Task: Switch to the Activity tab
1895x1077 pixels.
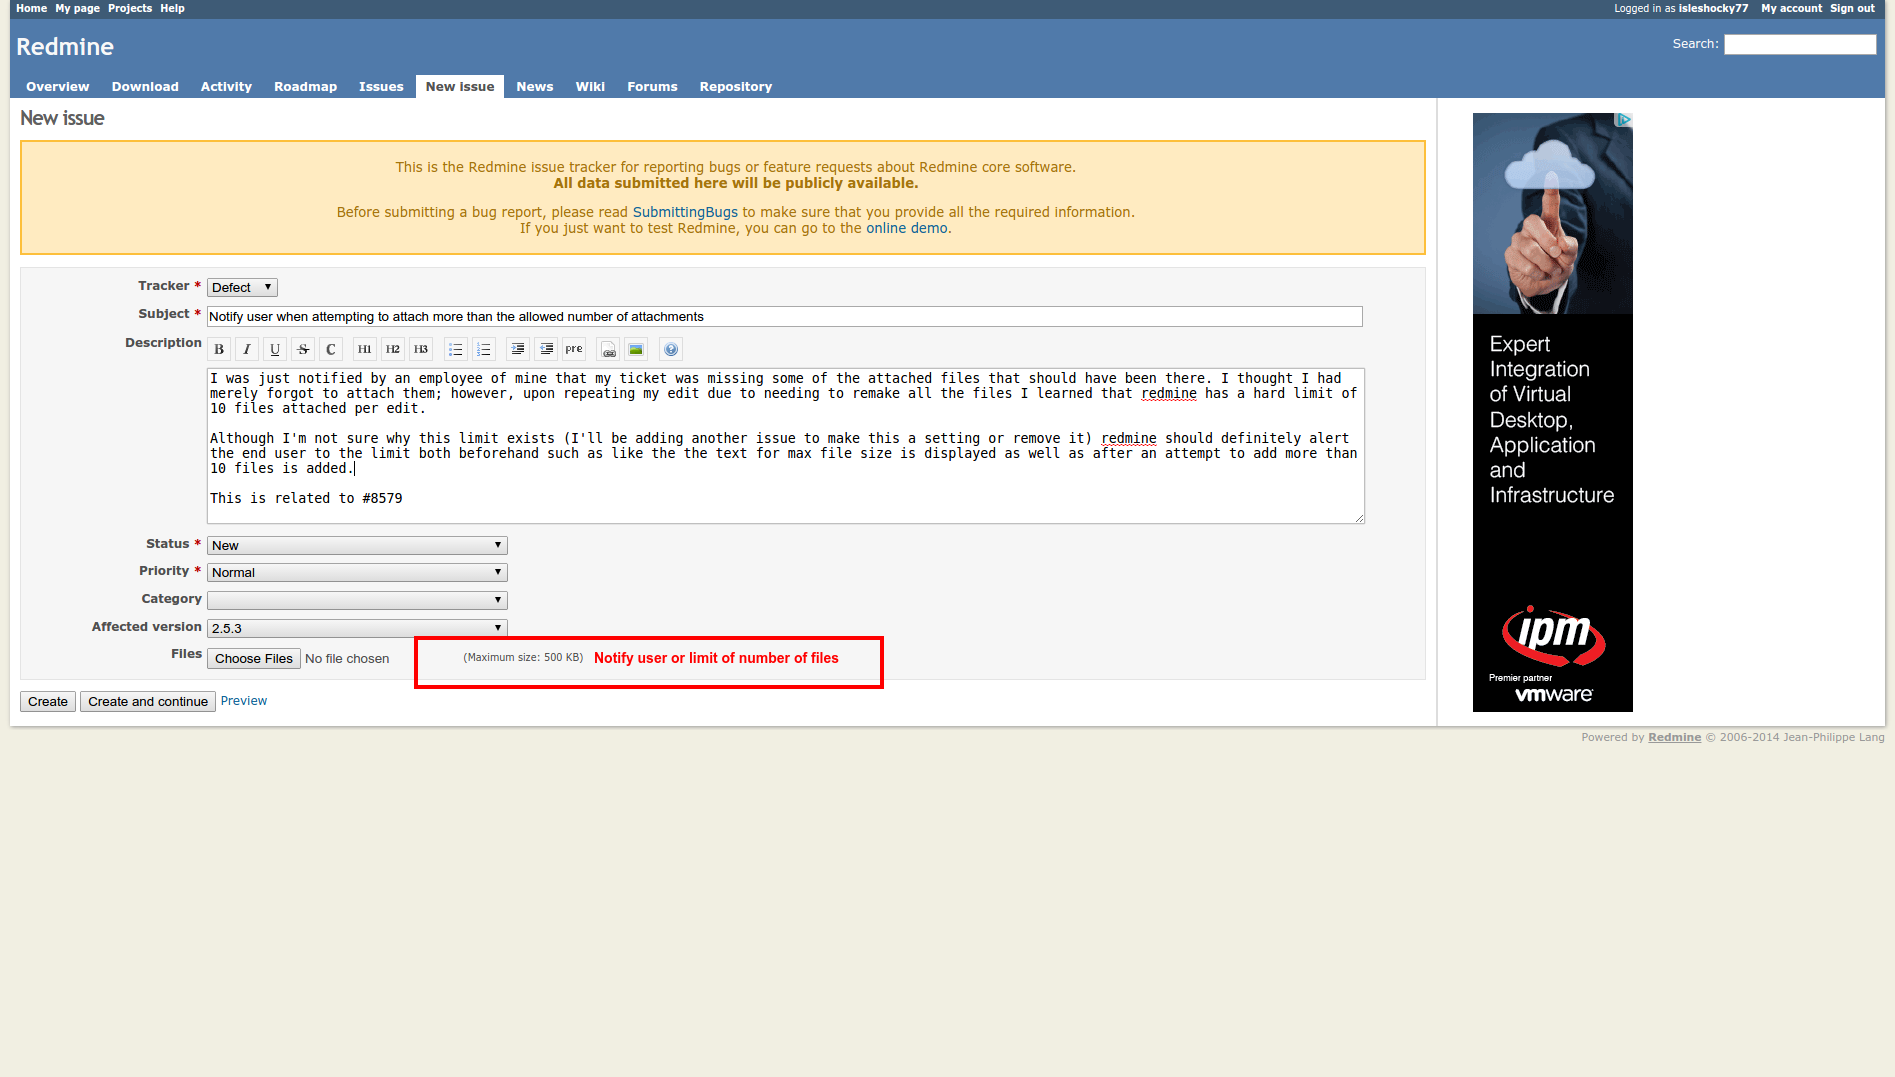Action: pos(226,87)
